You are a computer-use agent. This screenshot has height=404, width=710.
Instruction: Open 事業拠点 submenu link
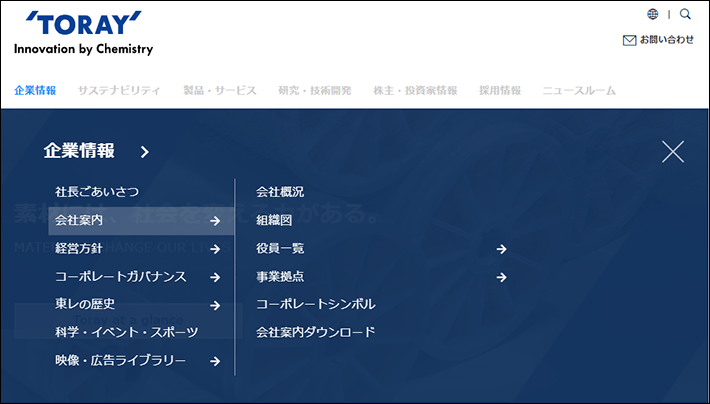pos(280,277)
